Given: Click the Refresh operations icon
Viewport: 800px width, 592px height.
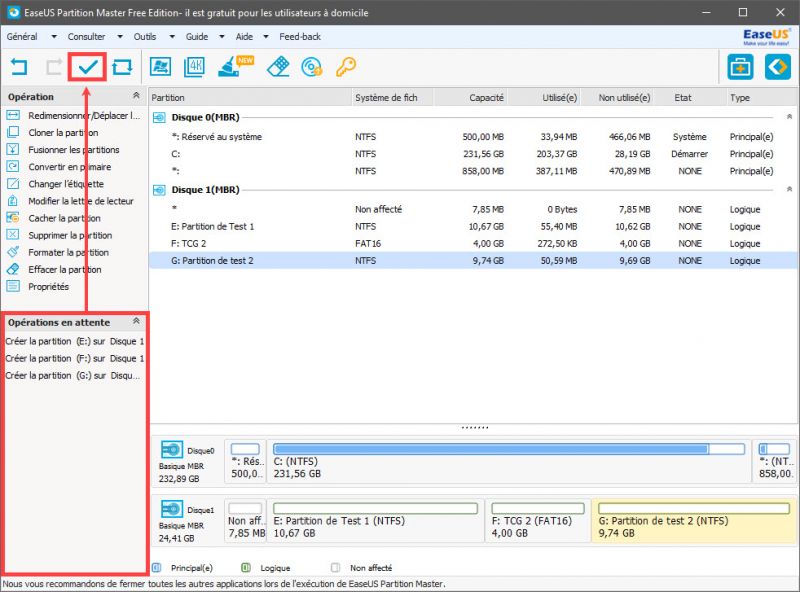Looking at the screenshot, I should tap(120, 66).
